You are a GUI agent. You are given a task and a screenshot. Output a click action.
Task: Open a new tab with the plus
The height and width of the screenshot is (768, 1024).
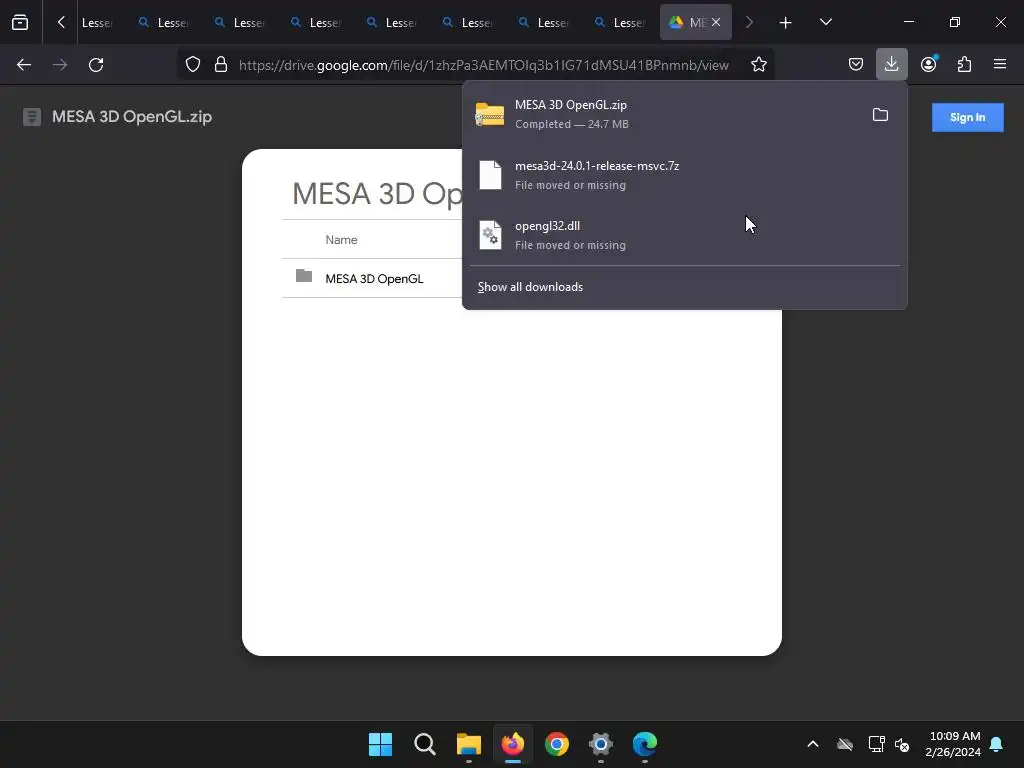tap(786, 23)
